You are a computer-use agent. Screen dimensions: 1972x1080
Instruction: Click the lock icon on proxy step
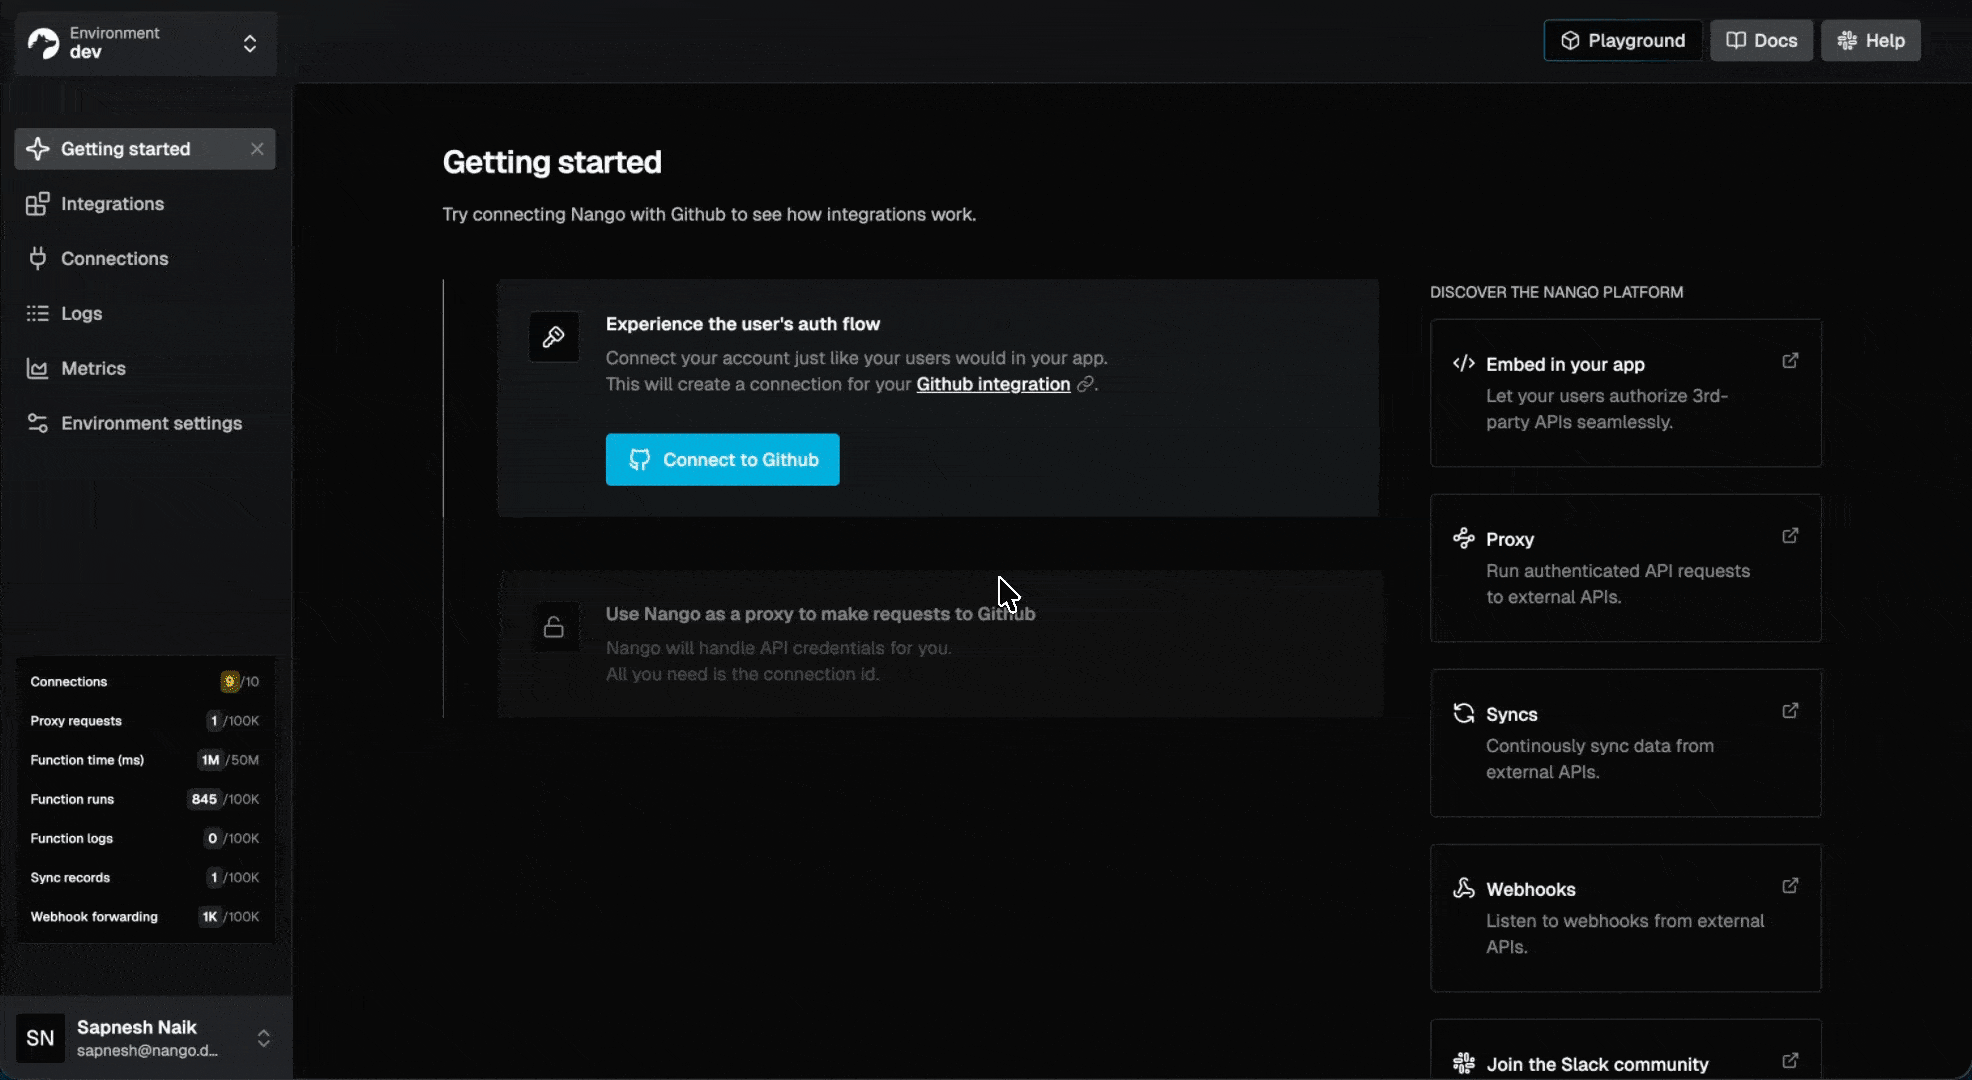[x=554, y=627]
